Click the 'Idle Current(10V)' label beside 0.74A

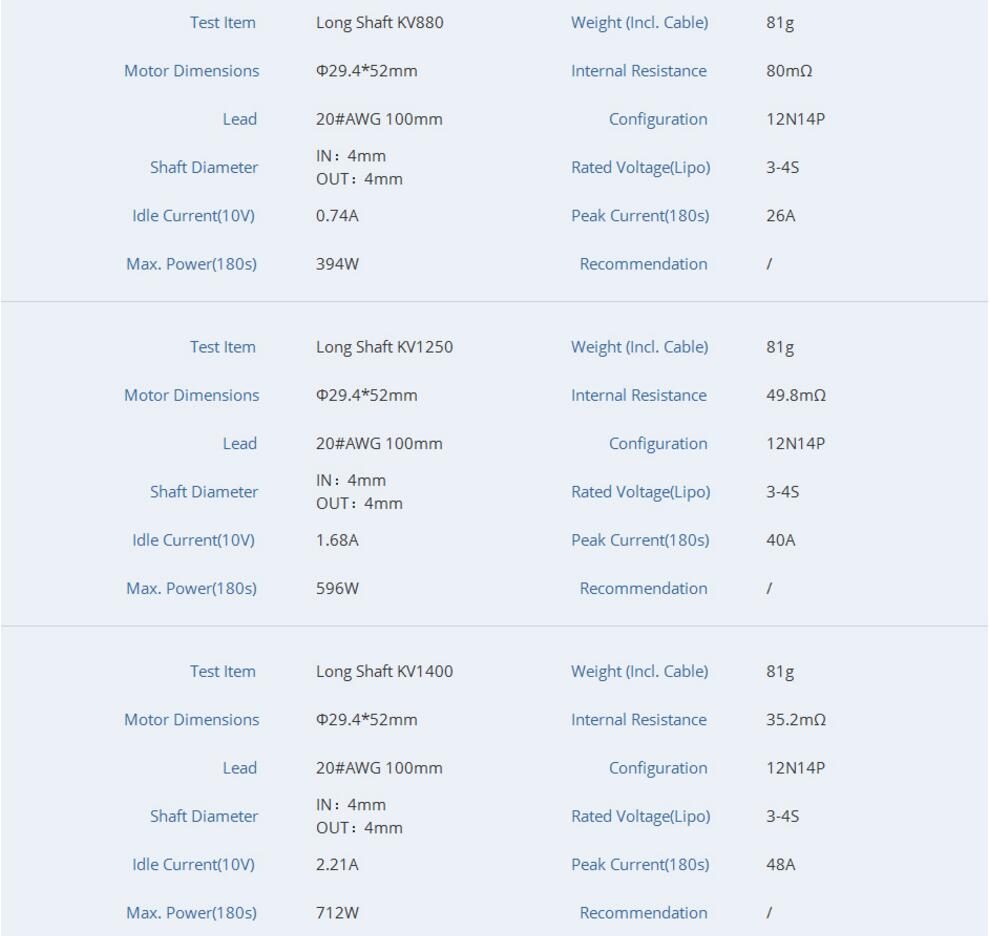click(x=193, y=216)
